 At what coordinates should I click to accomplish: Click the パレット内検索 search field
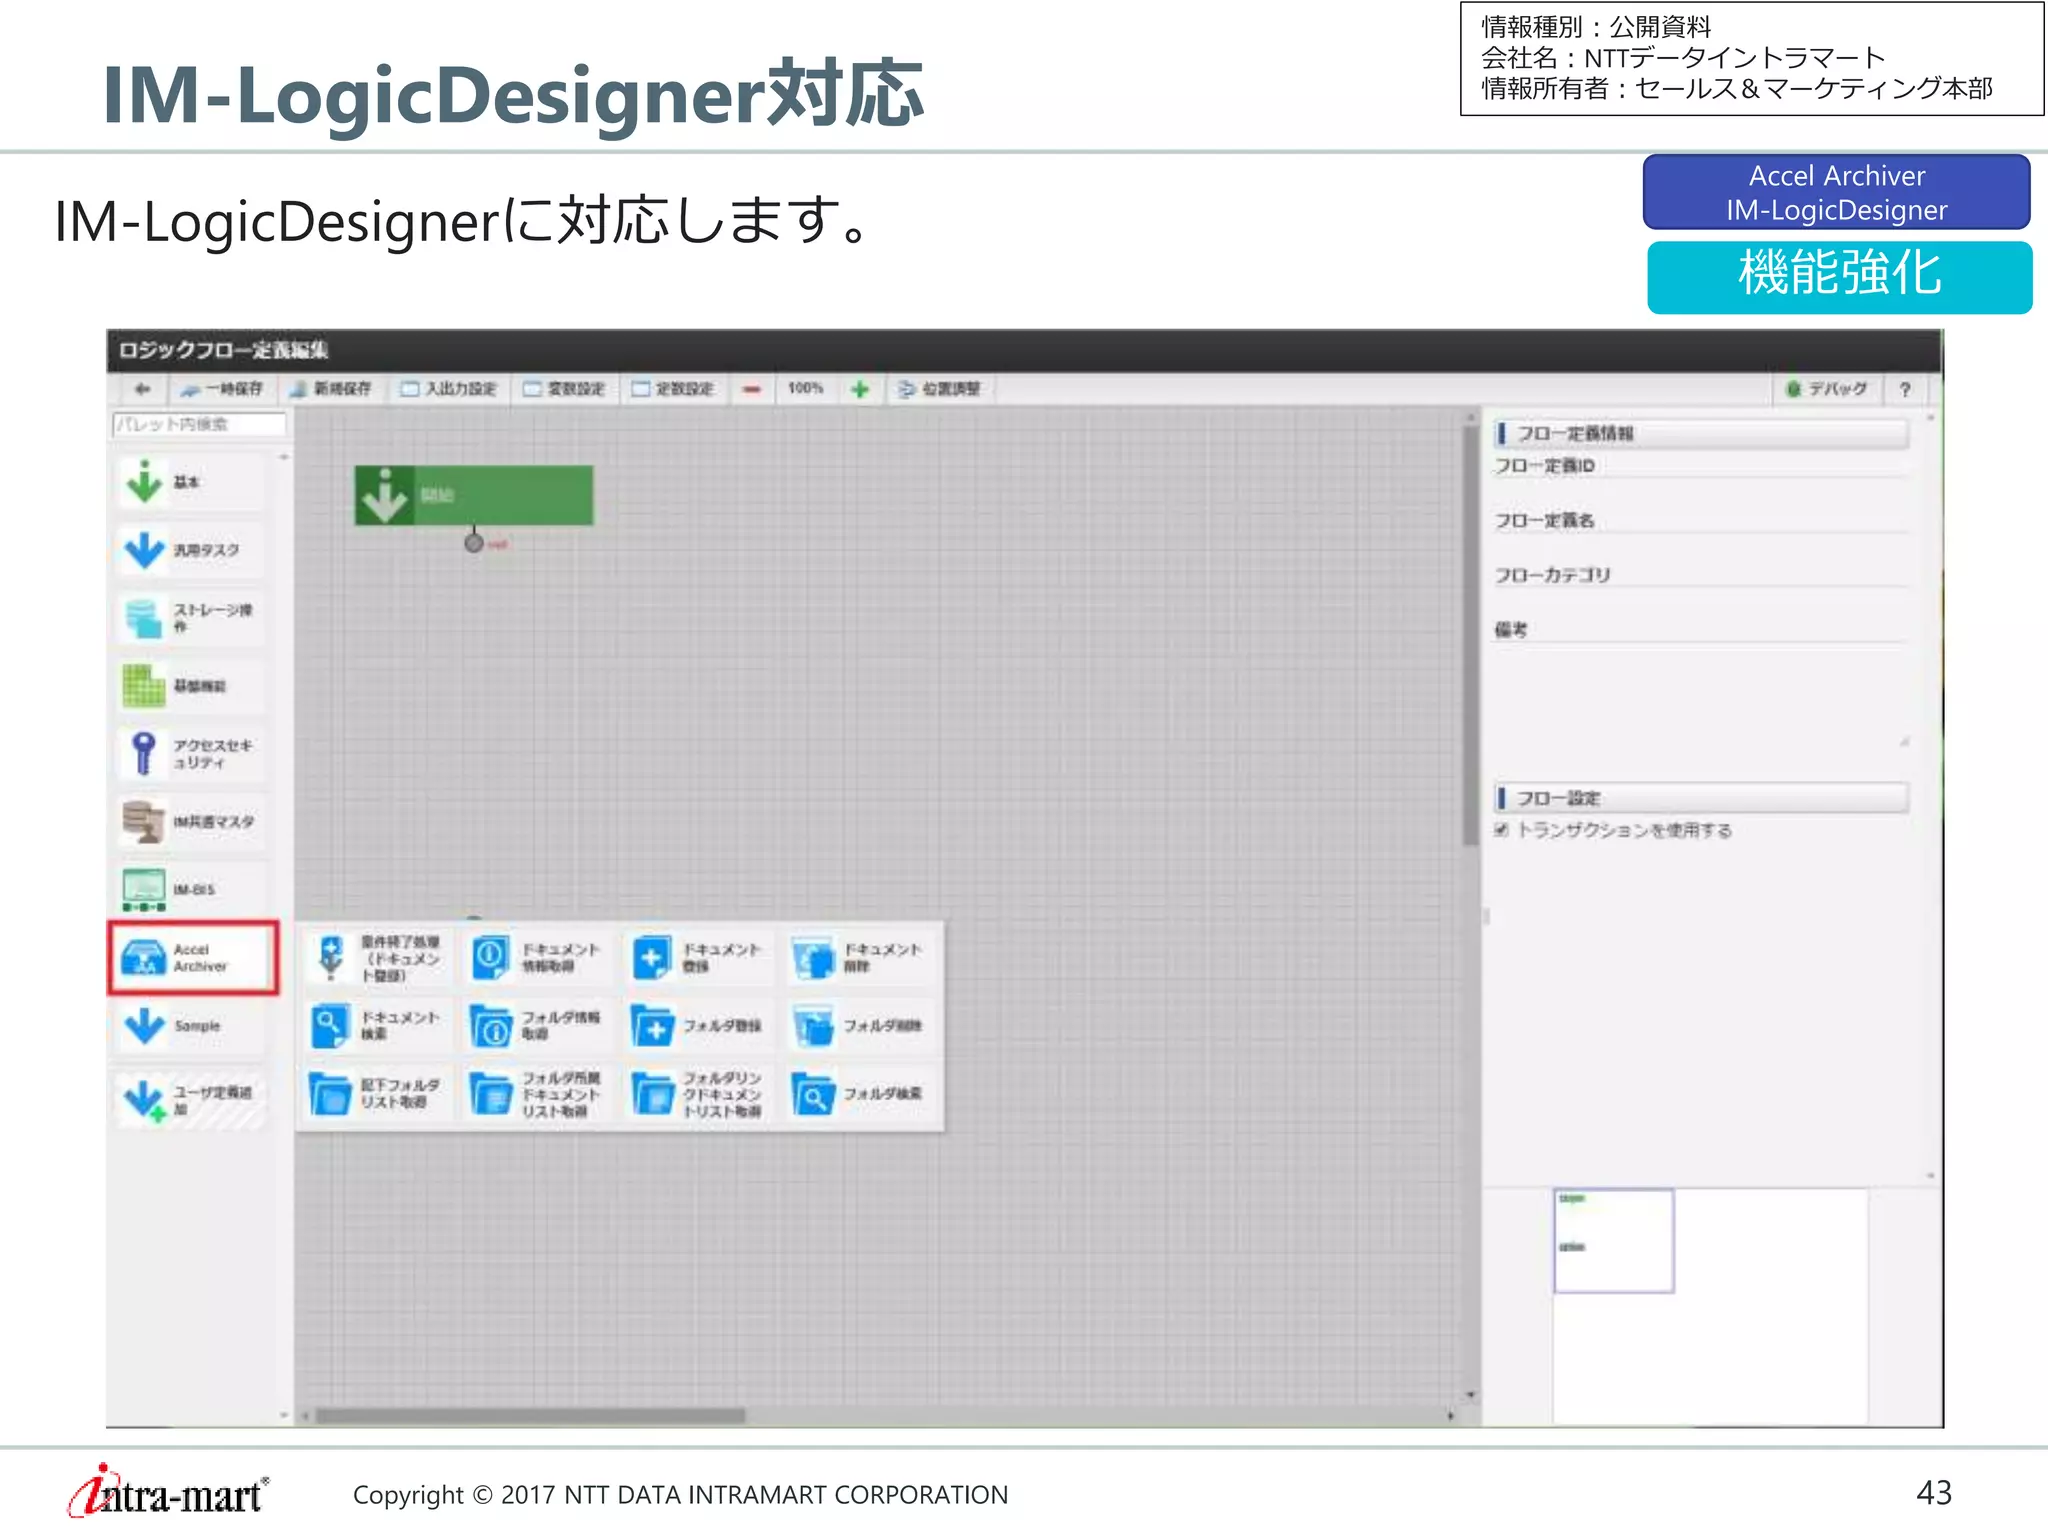pos(199,424)
